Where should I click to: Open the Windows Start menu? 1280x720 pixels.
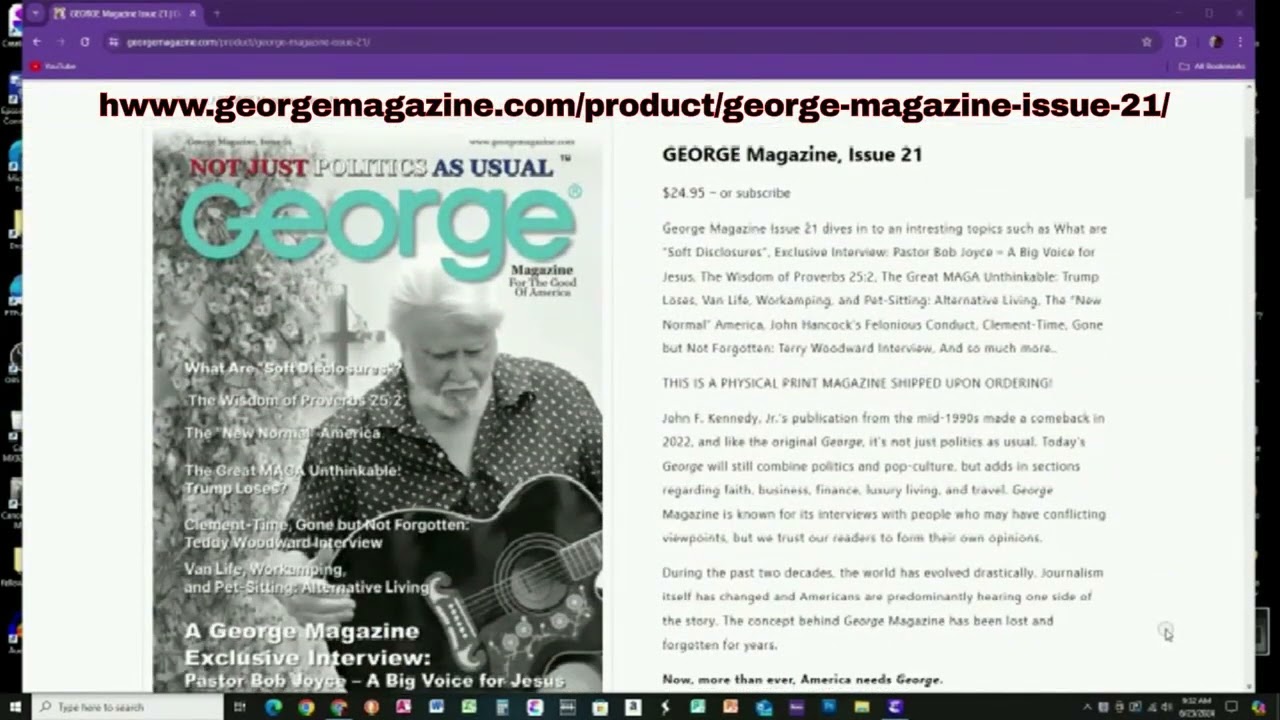tap(15, 707)
